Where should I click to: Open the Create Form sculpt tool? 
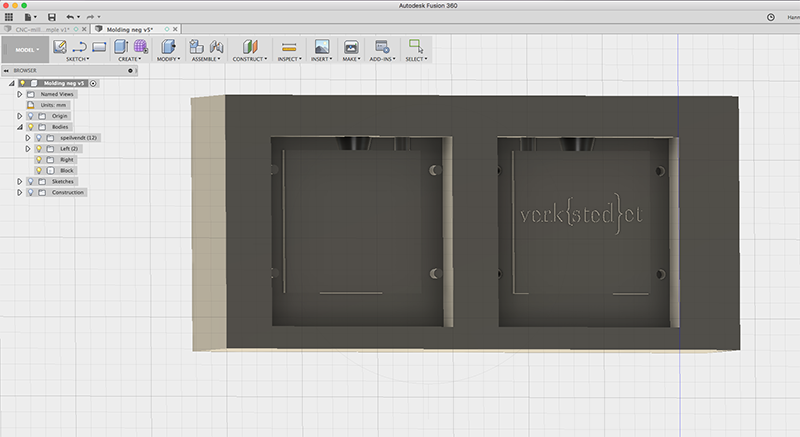pyautogui.click(x=141, y=47)
